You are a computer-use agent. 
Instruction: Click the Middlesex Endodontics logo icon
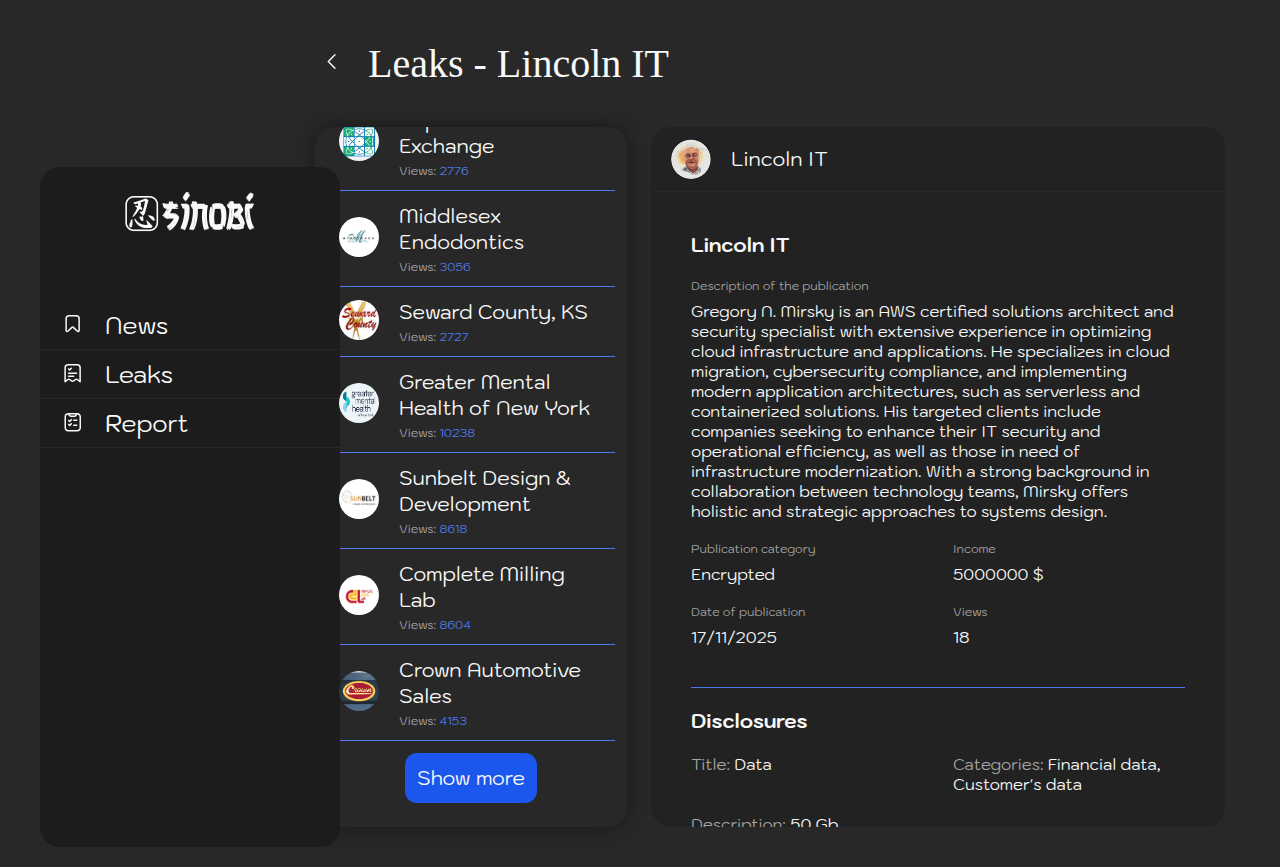[x=359, y=237]
